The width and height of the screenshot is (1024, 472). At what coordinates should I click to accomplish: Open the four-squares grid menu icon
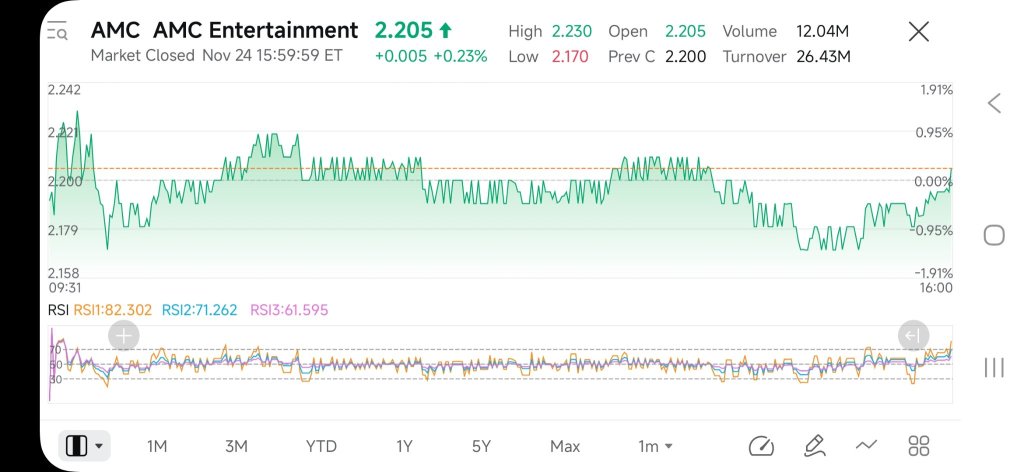tap(919, 446)
